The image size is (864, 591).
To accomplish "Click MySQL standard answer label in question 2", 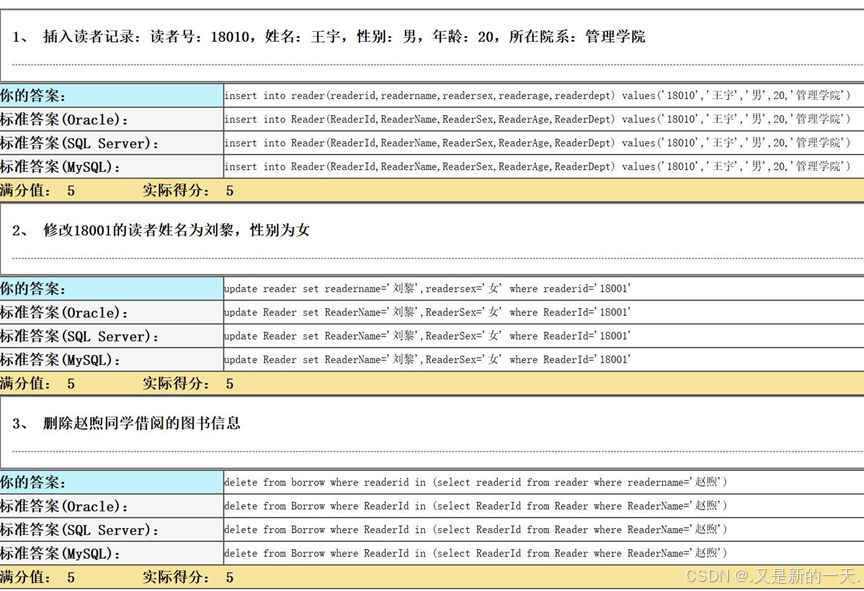I will [60, 360].
